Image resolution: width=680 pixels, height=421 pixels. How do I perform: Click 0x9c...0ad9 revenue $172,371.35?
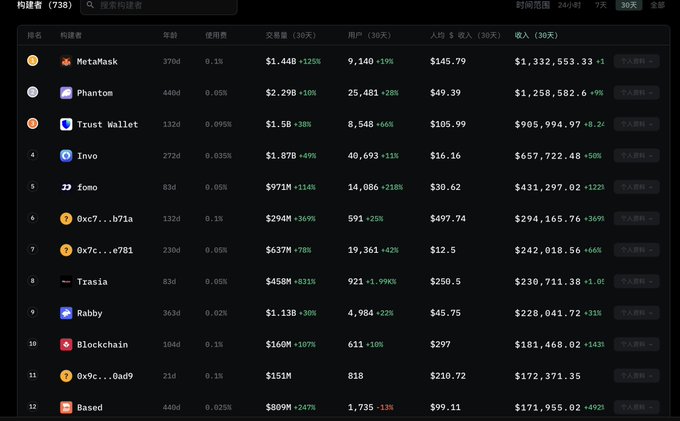tap(547, 376)
